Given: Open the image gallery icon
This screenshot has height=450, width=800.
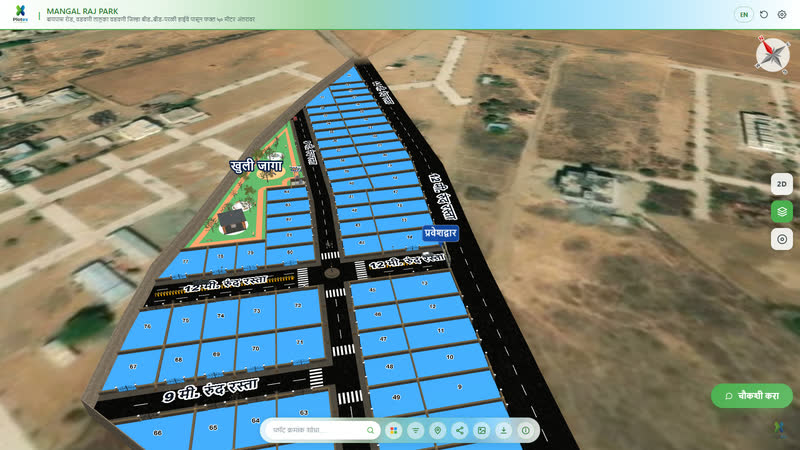Looking at the screenshot, I should click(481, 431).
